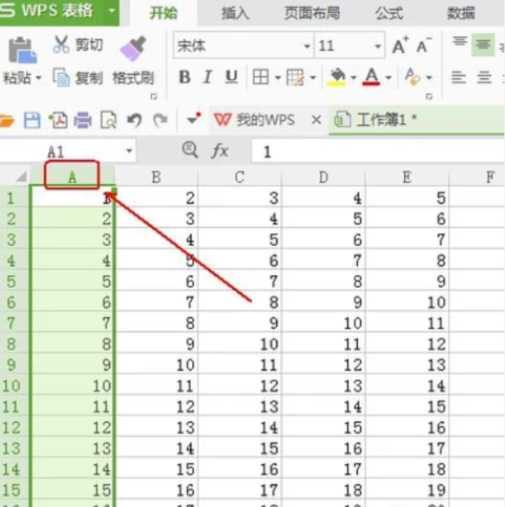Select column B header

[x=156, y=177]
